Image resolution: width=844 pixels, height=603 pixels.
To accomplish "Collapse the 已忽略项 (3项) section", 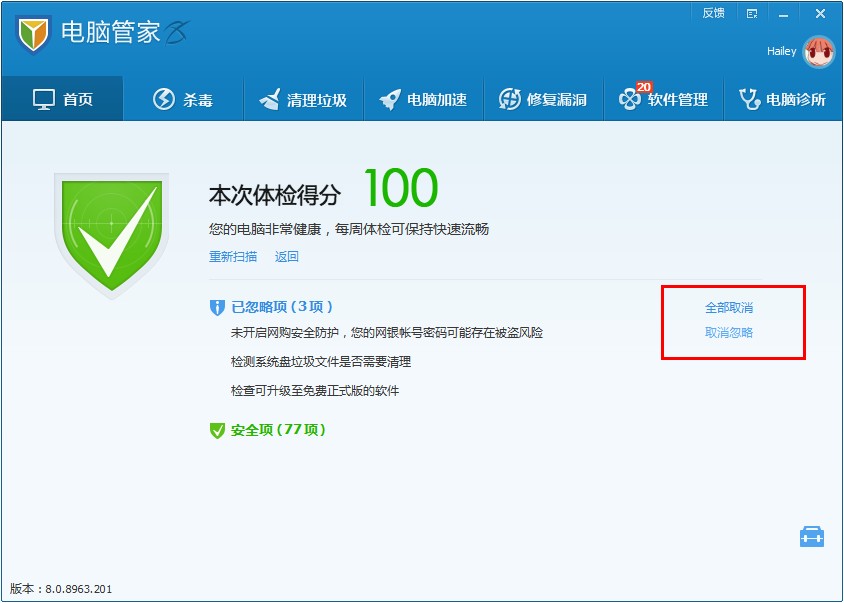I will click(x=281, y=307).
